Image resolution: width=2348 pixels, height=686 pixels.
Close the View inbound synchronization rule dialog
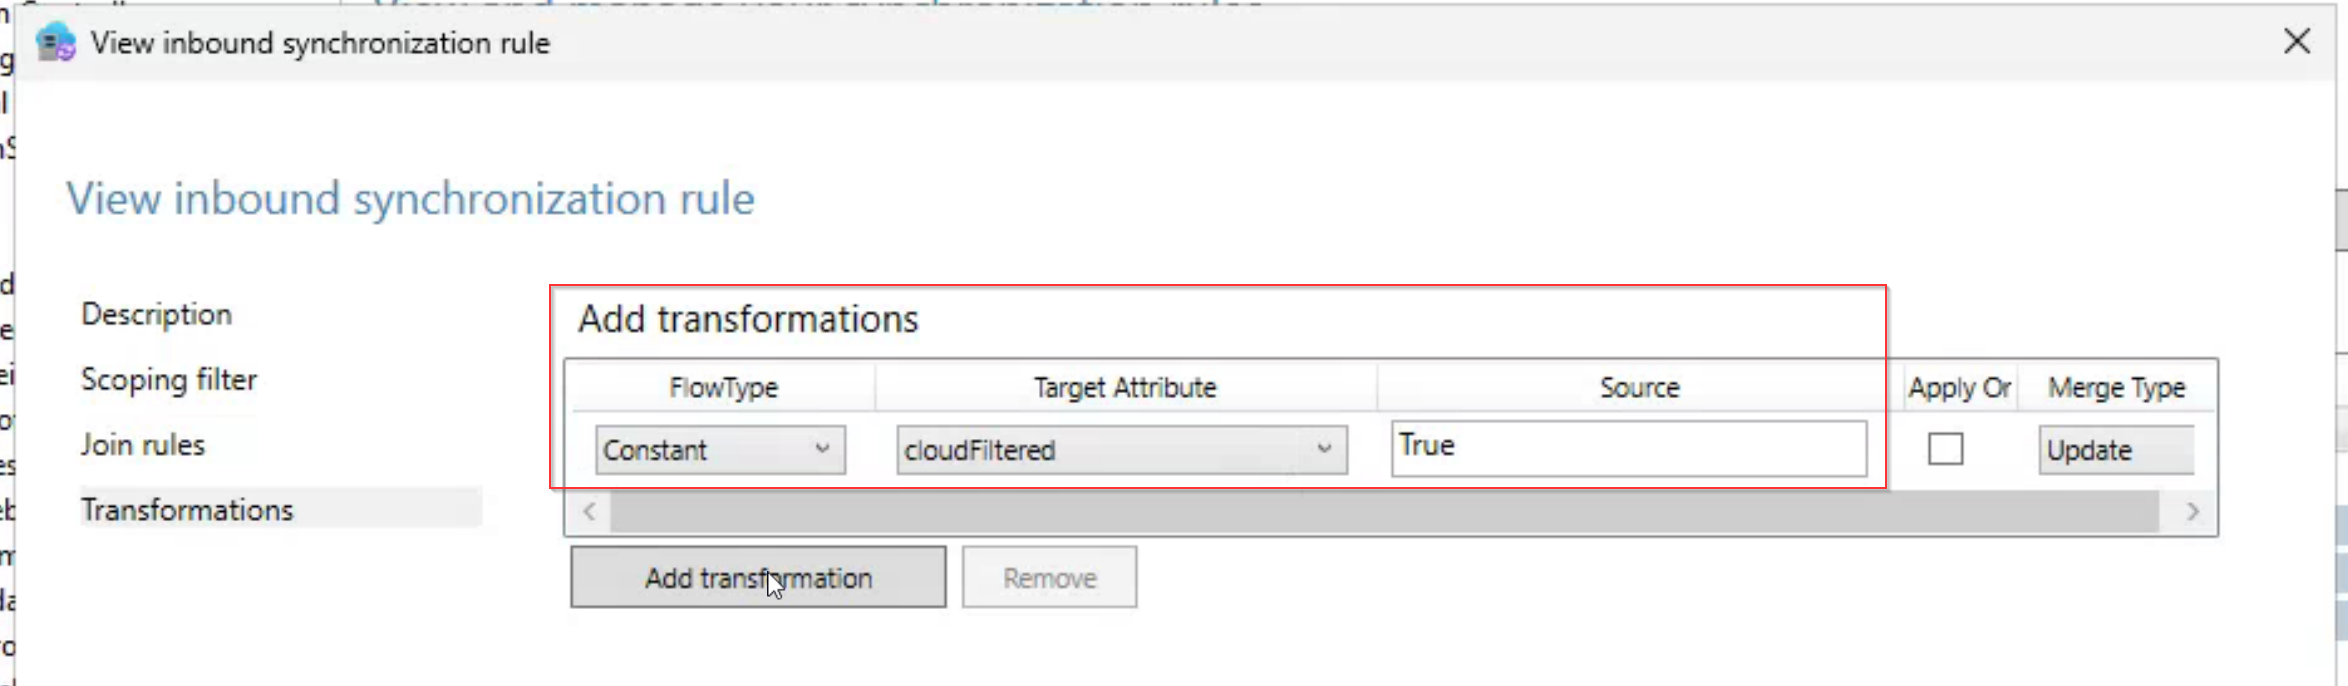[2297, 41]
